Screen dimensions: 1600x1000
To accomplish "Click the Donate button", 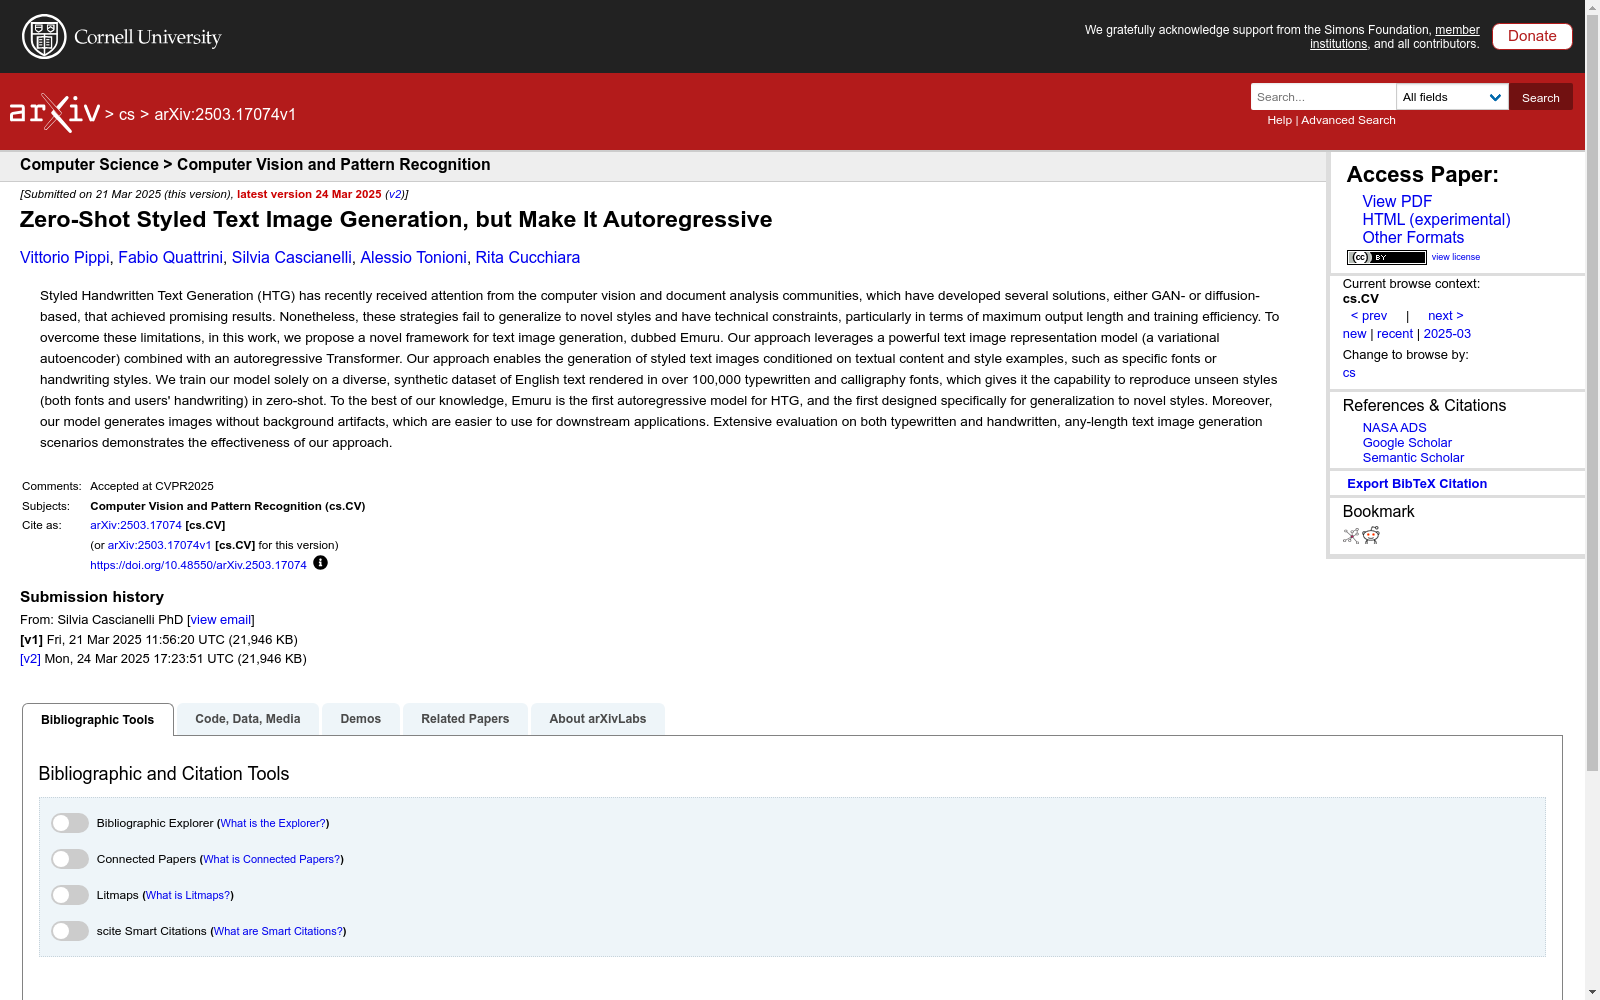I will pos(1532,36).
